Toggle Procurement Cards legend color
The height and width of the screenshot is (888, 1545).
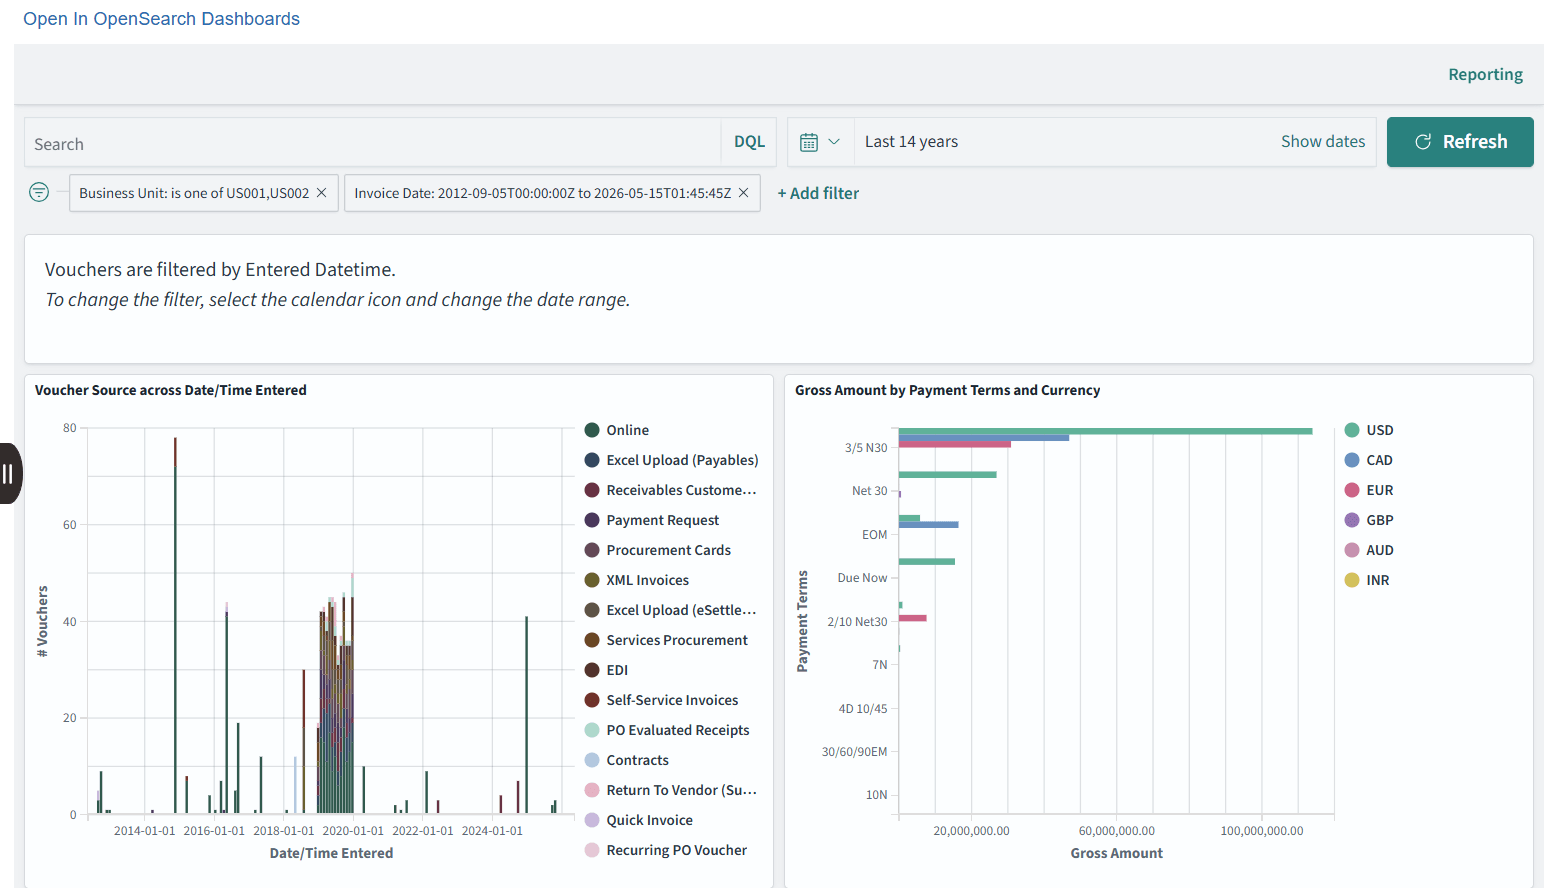pyautogui.click(x=592, y=550)
